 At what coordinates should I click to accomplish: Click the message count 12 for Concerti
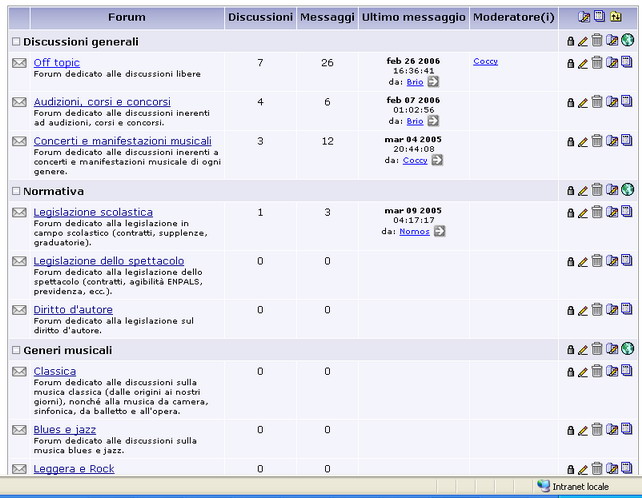327,141
